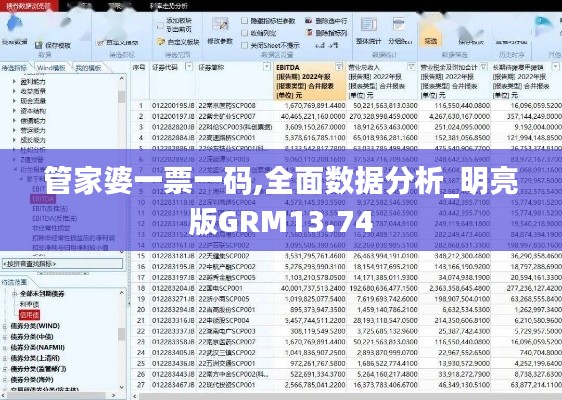Select the 利率债 tree item
Screen dimensions: 562x400
point(29,304)
